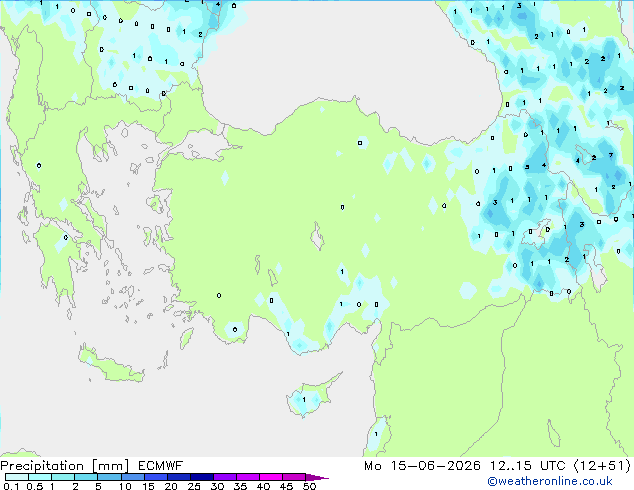Select the legend swatch between 15 and 20
Screen dimensions: 634x490
point(155,477)
